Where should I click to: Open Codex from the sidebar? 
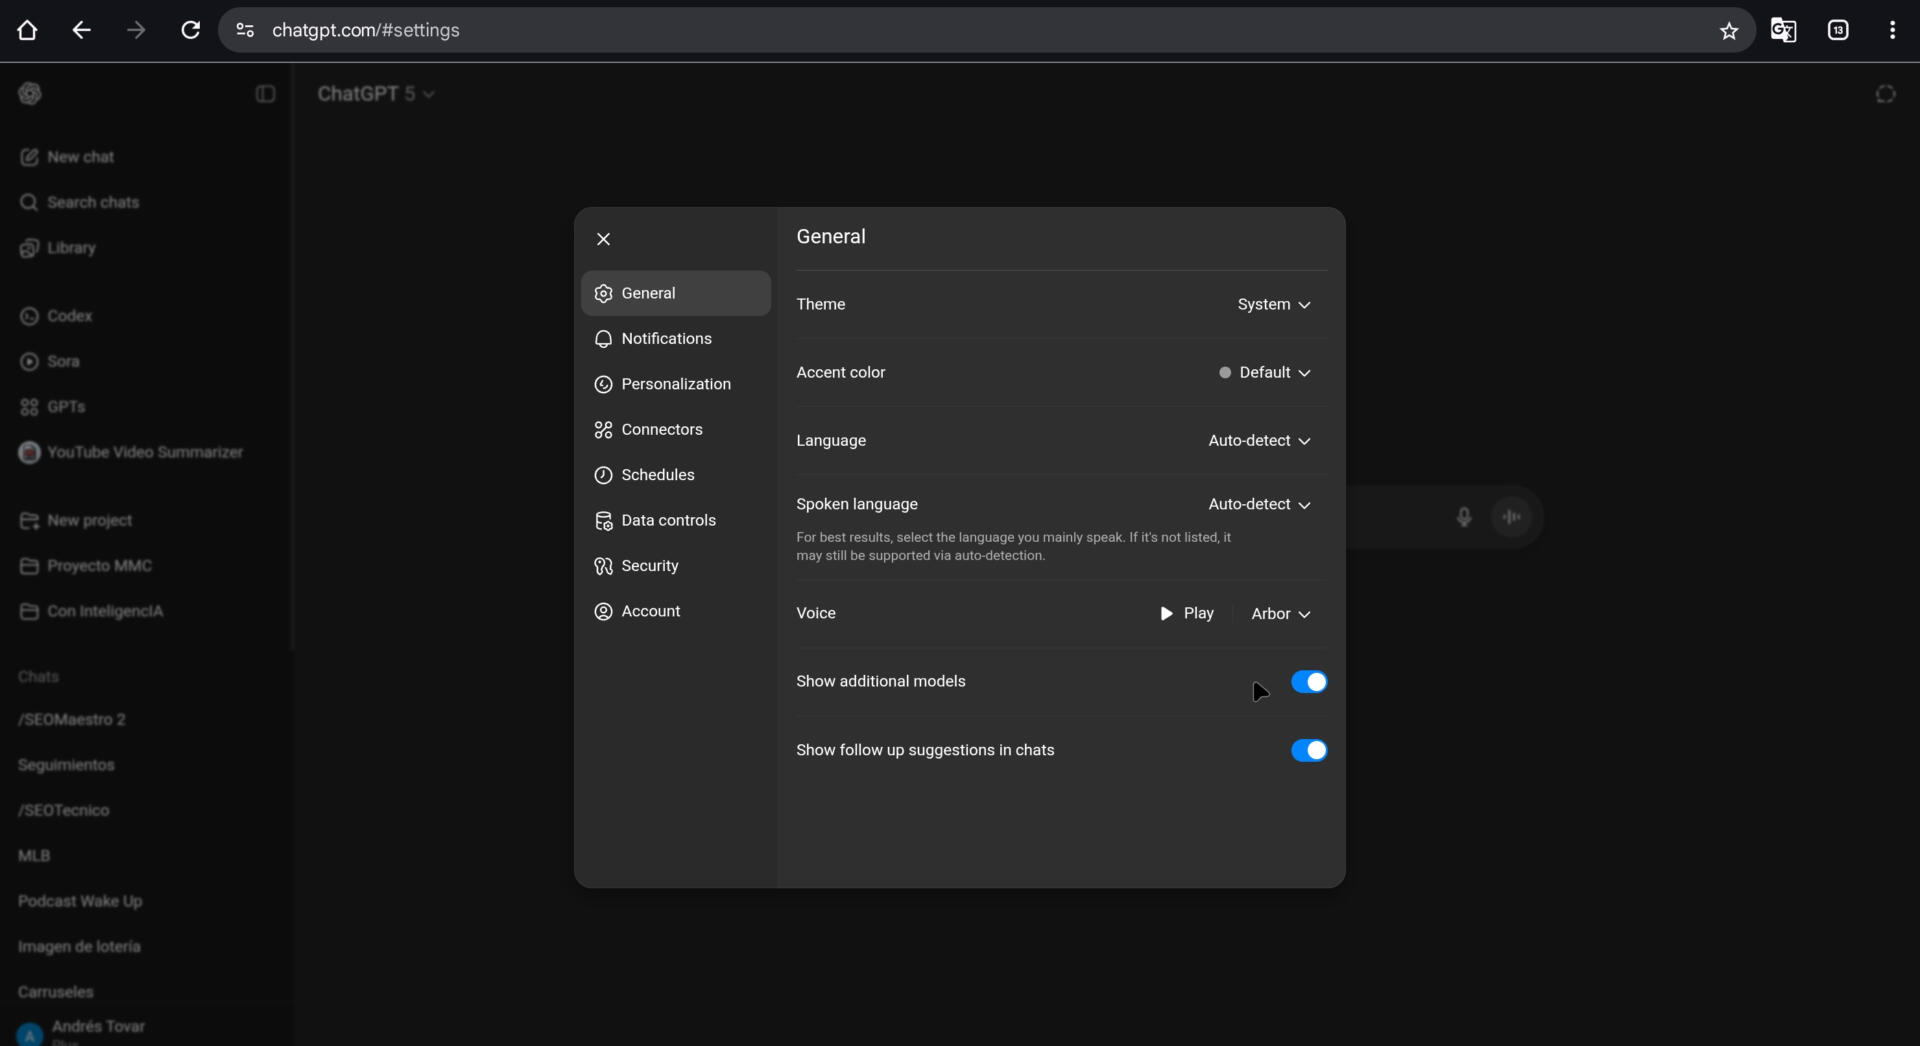click(x=147, y=316)
